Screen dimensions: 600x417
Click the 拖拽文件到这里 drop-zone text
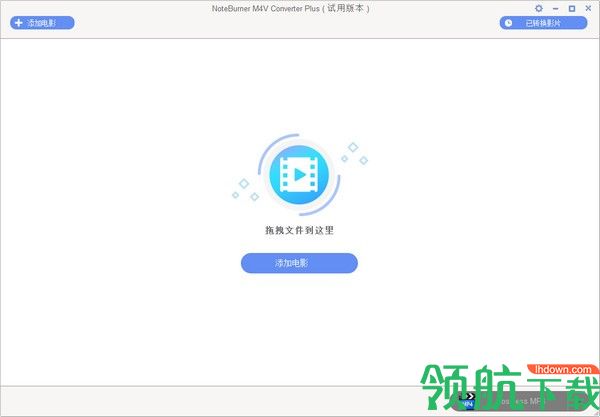tap(299, 230)
